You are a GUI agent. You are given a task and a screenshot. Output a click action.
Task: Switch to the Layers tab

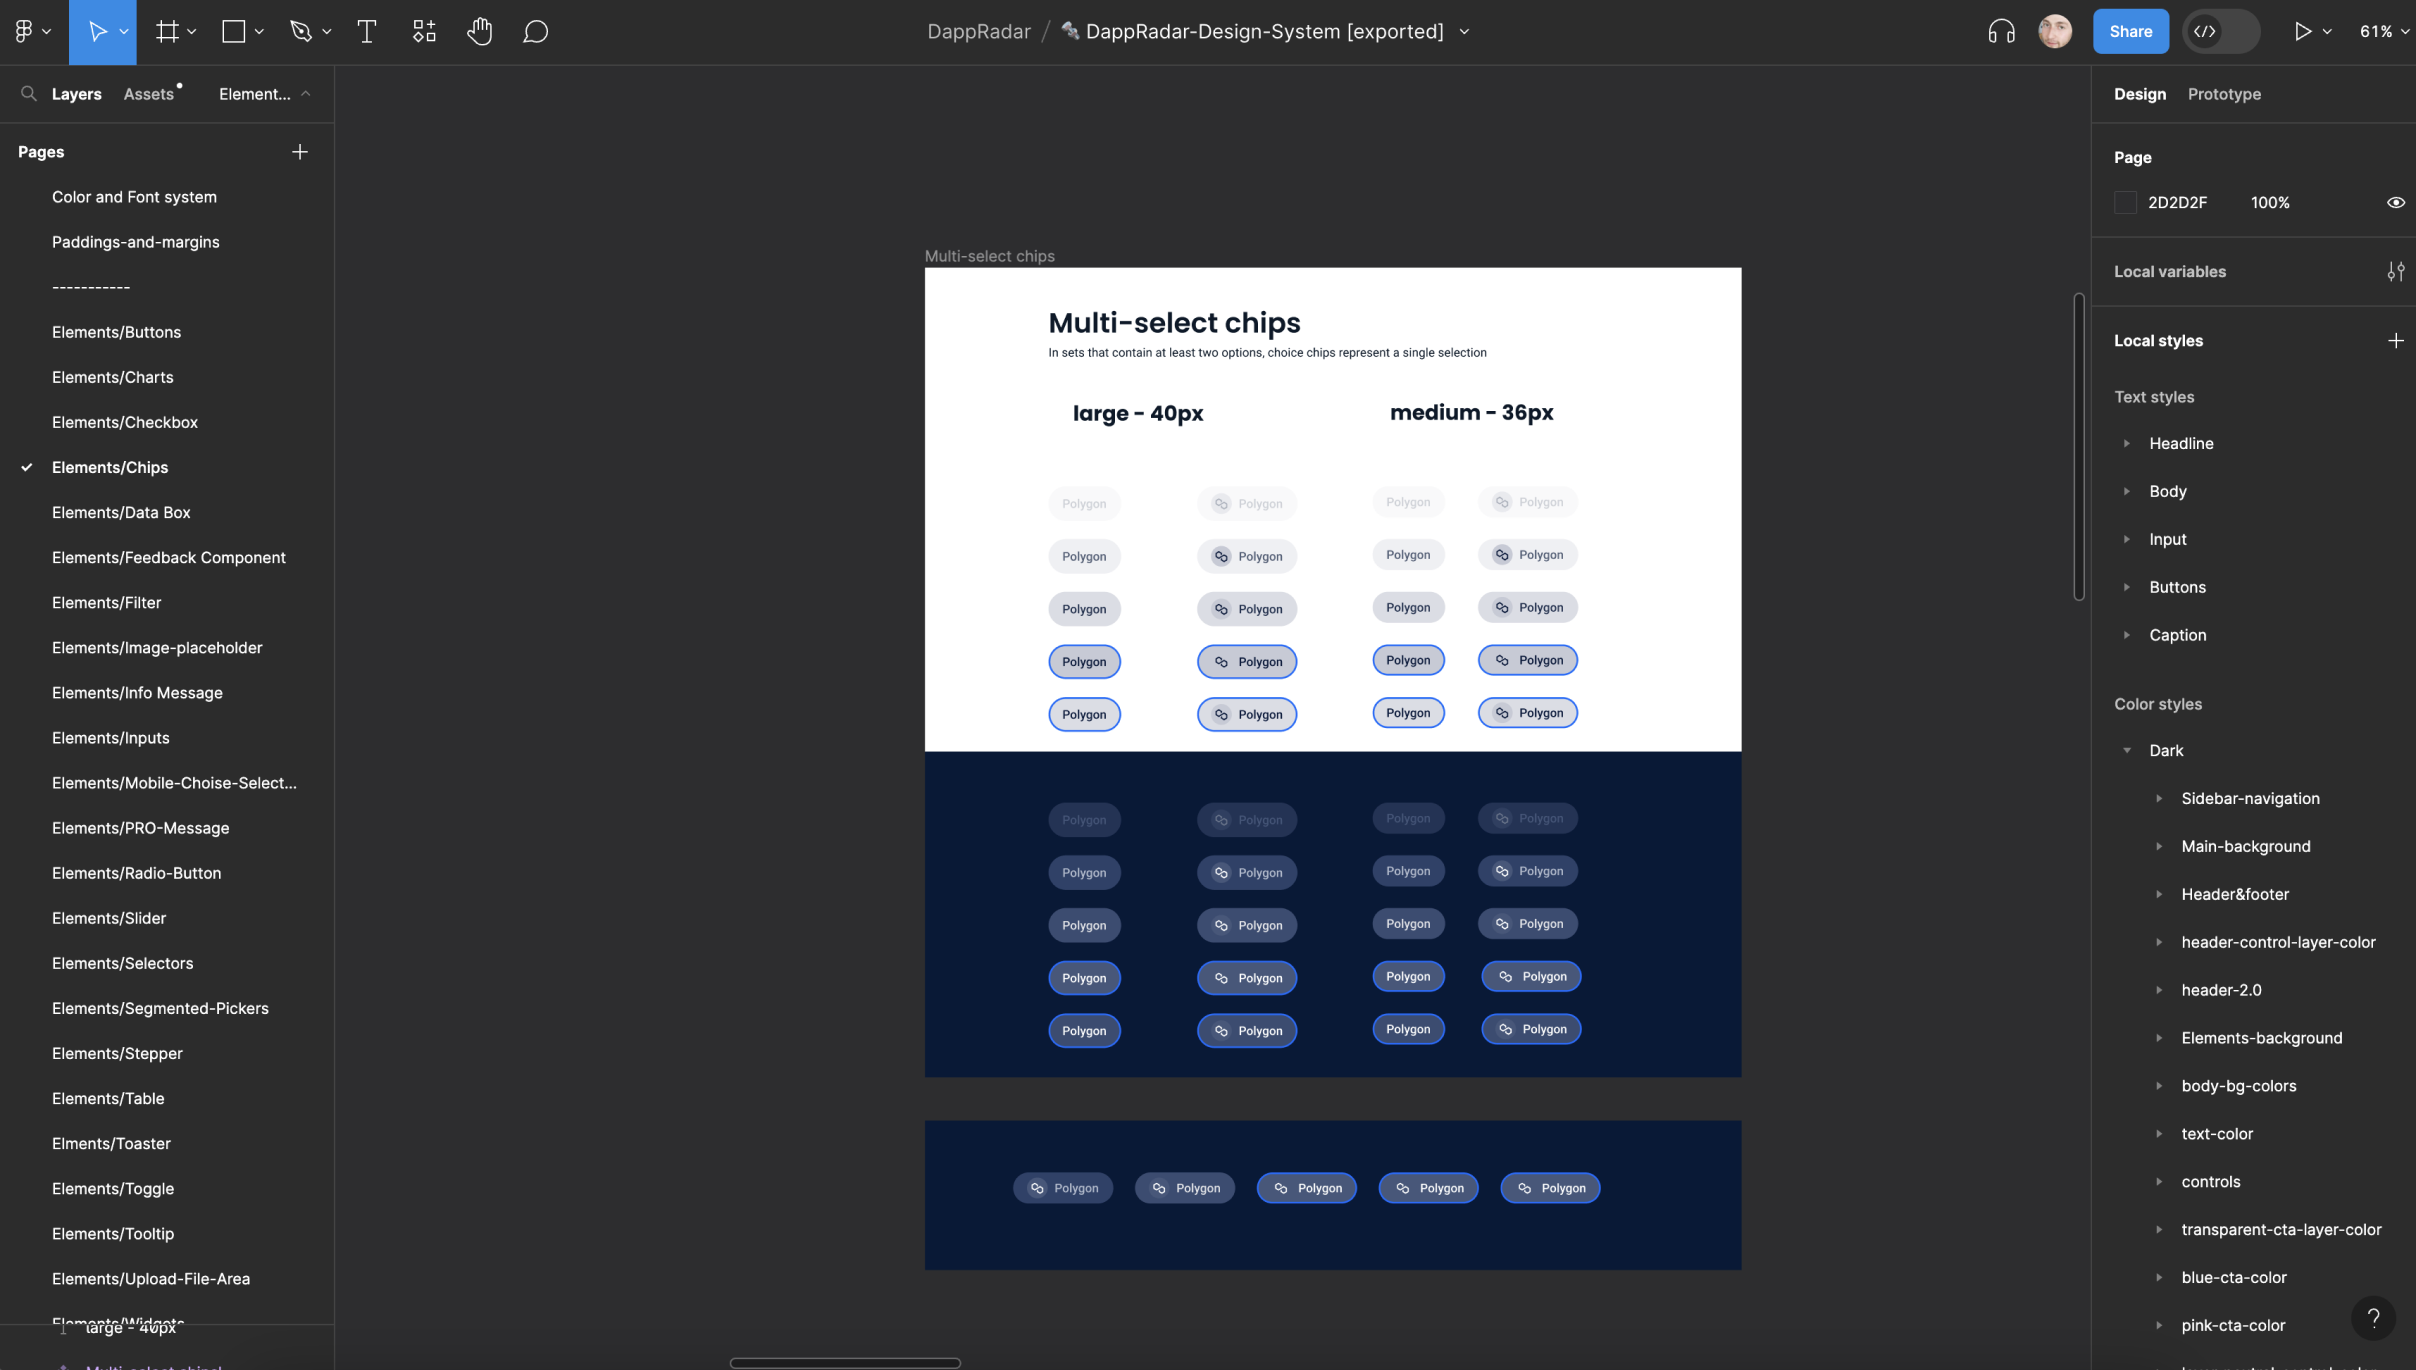coord(77,94)
